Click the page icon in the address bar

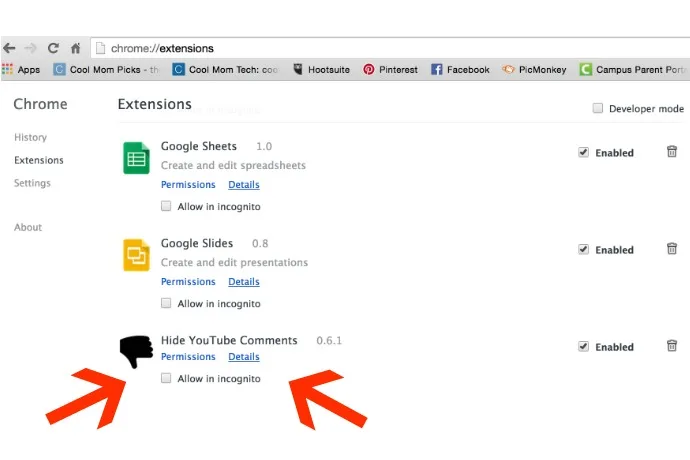pyautogui.click(x=100, y=48)
